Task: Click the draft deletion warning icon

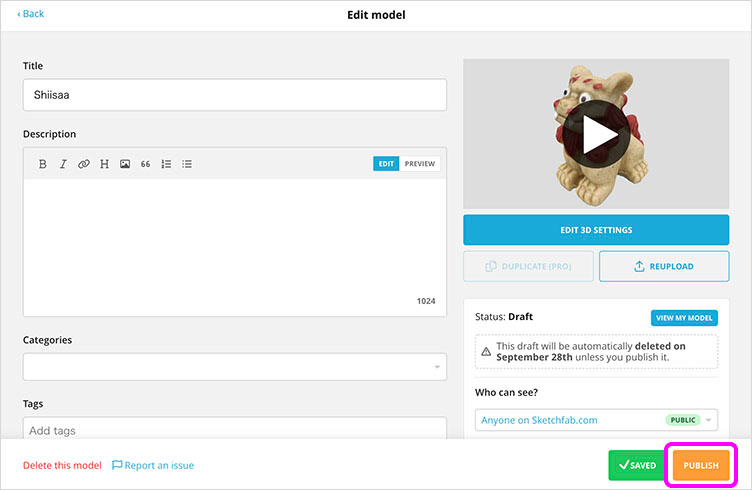Action: click(486, 351)
